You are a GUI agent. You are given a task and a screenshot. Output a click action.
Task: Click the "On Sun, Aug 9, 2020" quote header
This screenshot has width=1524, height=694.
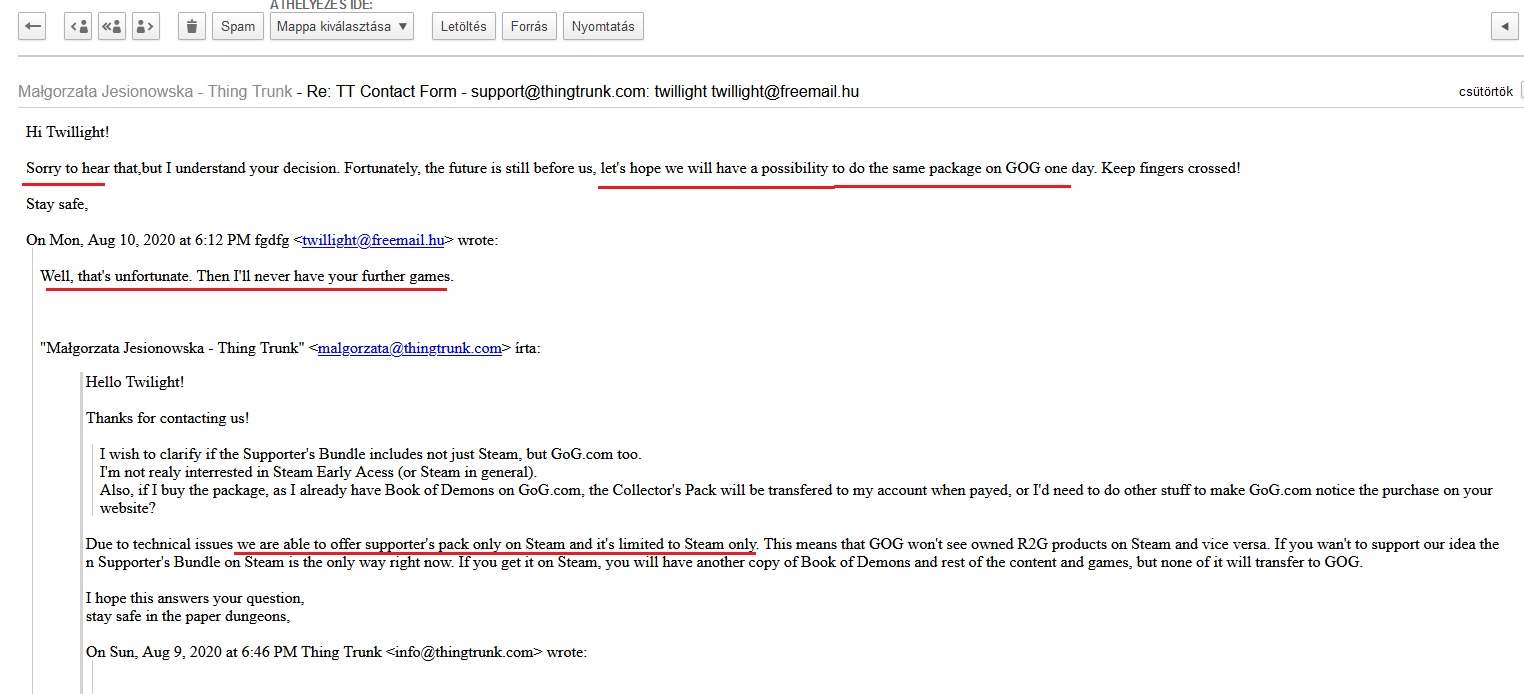(x=336, y=652)
